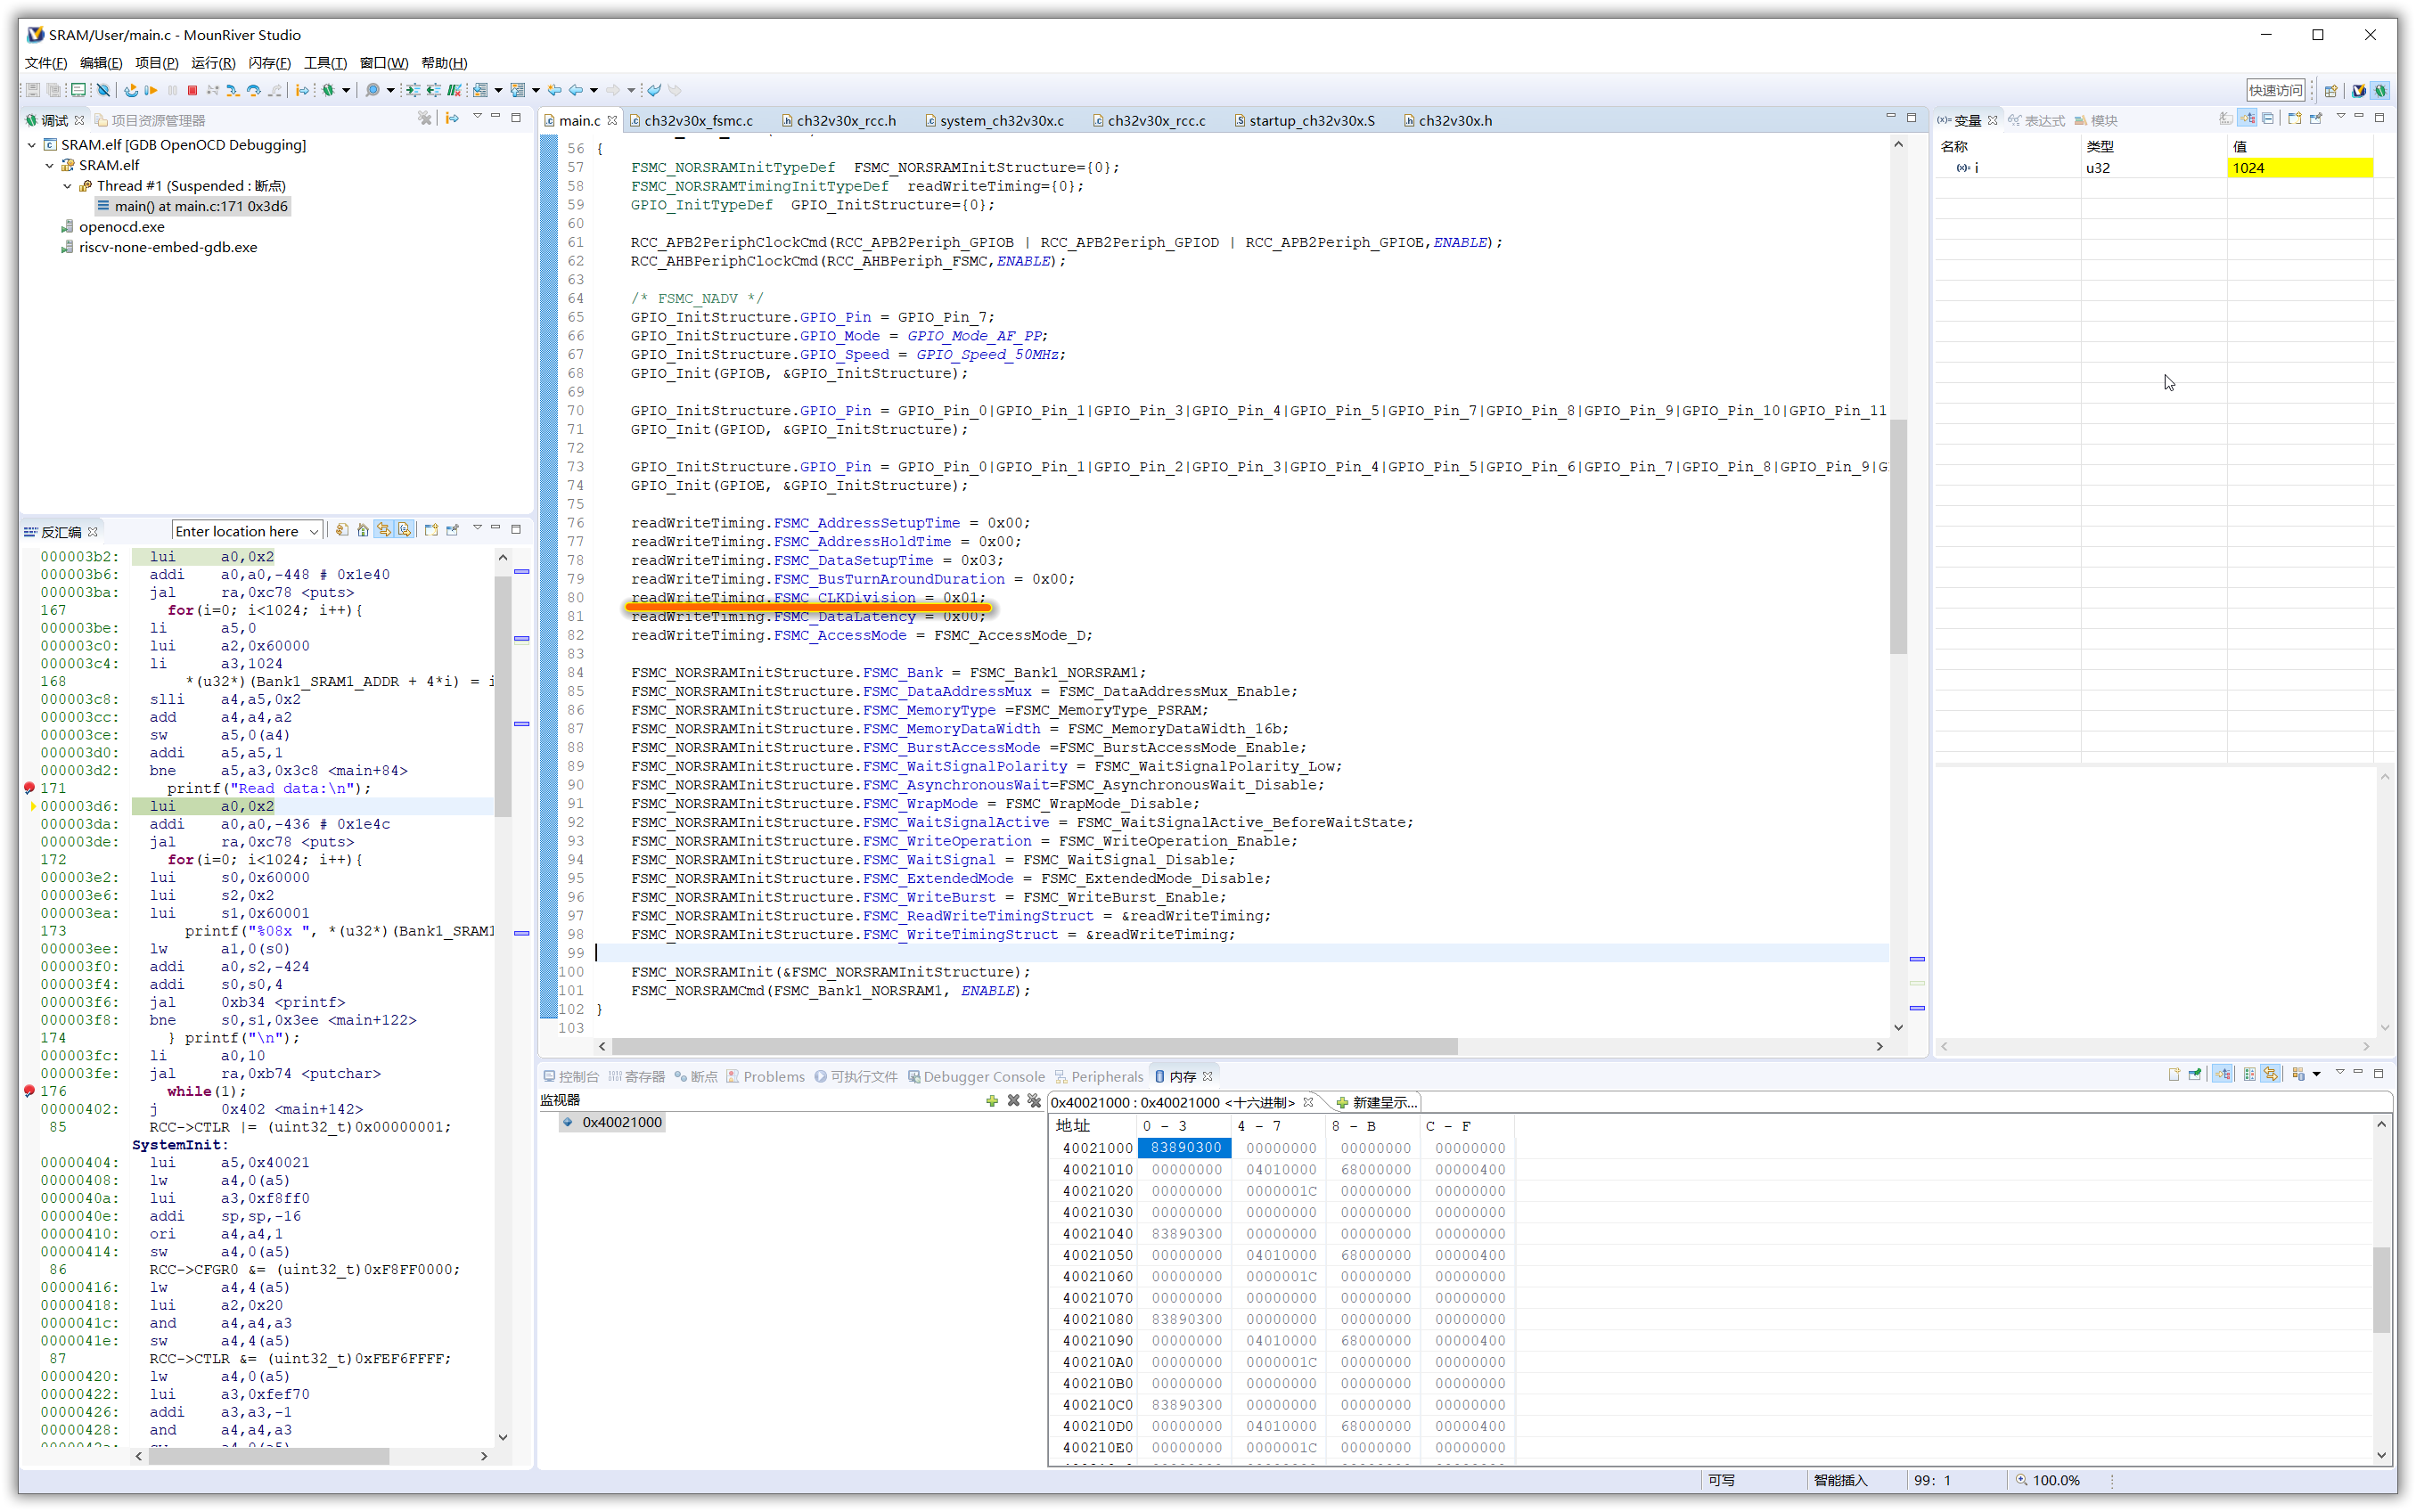Click the Save icon in the main toolbar
Viewport: 2416px width, 1512px height.
[x=33, y=90]
